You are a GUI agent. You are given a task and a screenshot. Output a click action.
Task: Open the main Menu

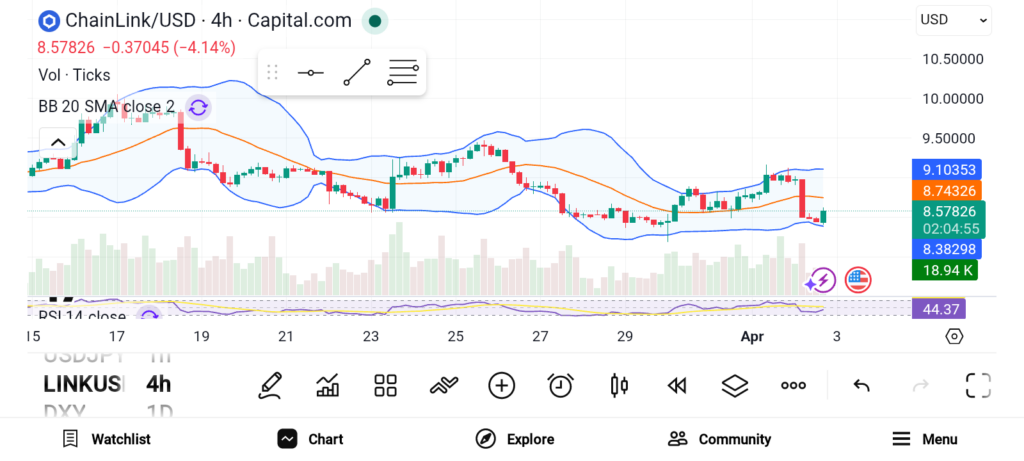[x=925, y=439]
